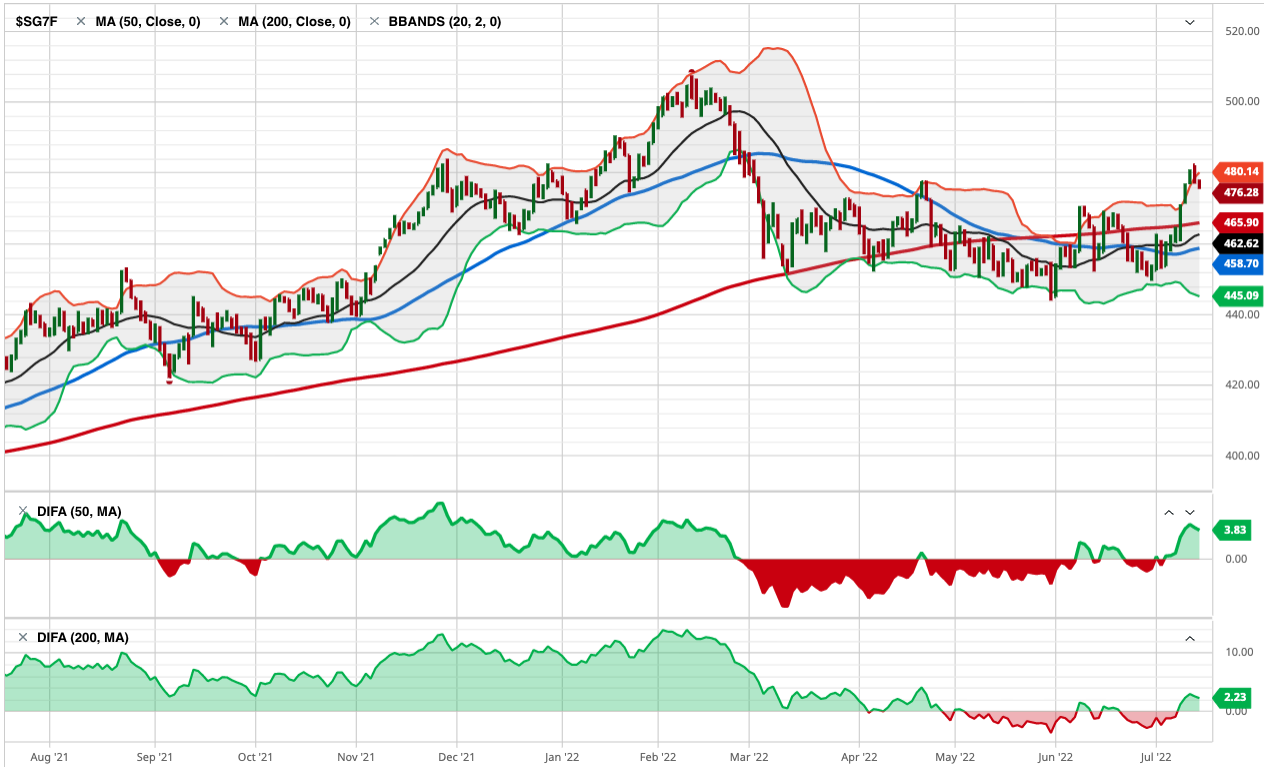Move DIFA (50, MA) panel down
Image resolution: width=1269 pixels, height=767 pixels.
(x=1190, y=512)
